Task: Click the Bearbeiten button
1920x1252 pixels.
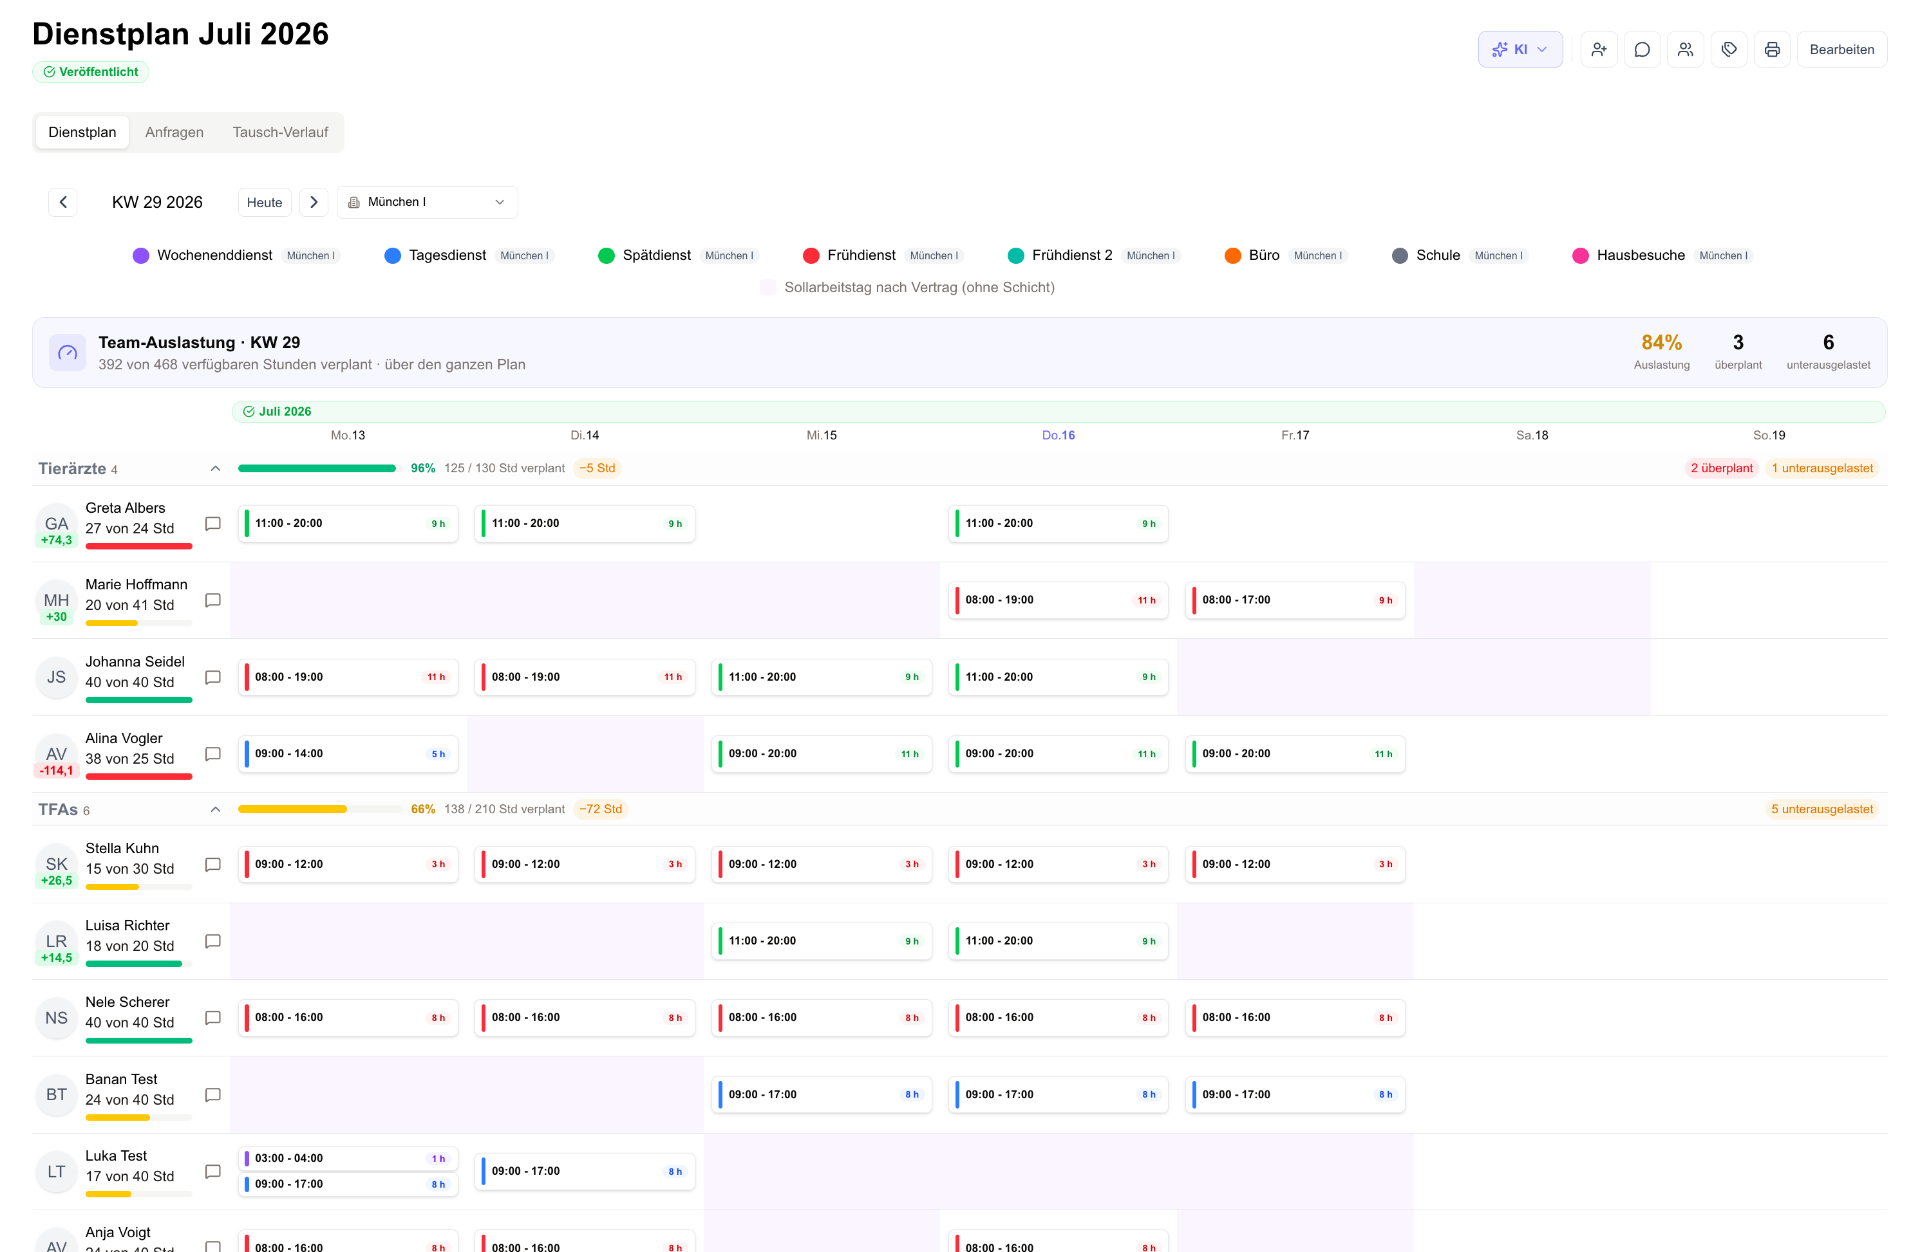Action: 1842,49
